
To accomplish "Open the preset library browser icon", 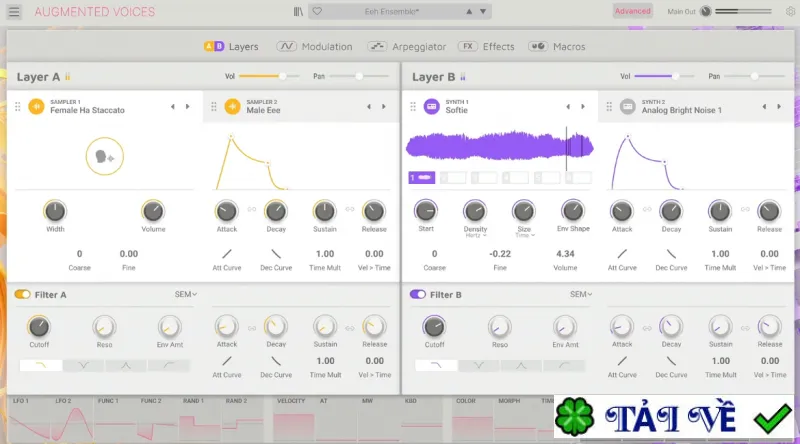I will (x=298, y=11).
